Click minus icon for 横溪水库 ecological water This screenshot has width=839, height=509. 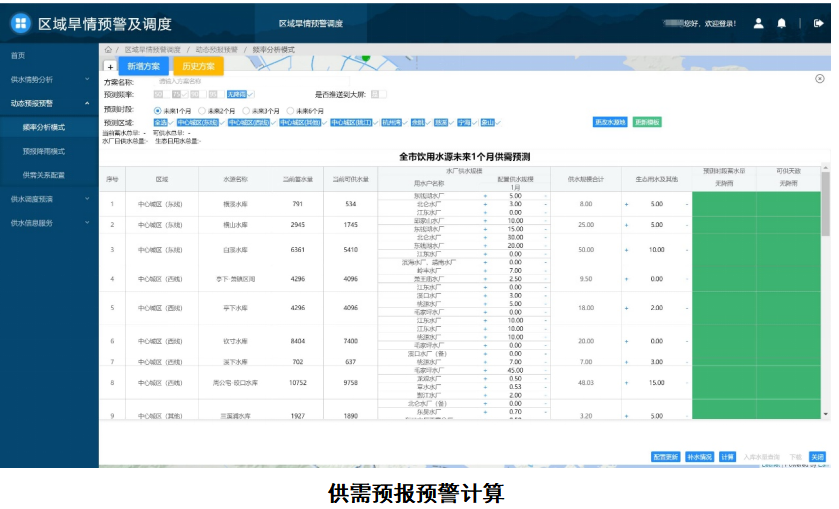687,204
